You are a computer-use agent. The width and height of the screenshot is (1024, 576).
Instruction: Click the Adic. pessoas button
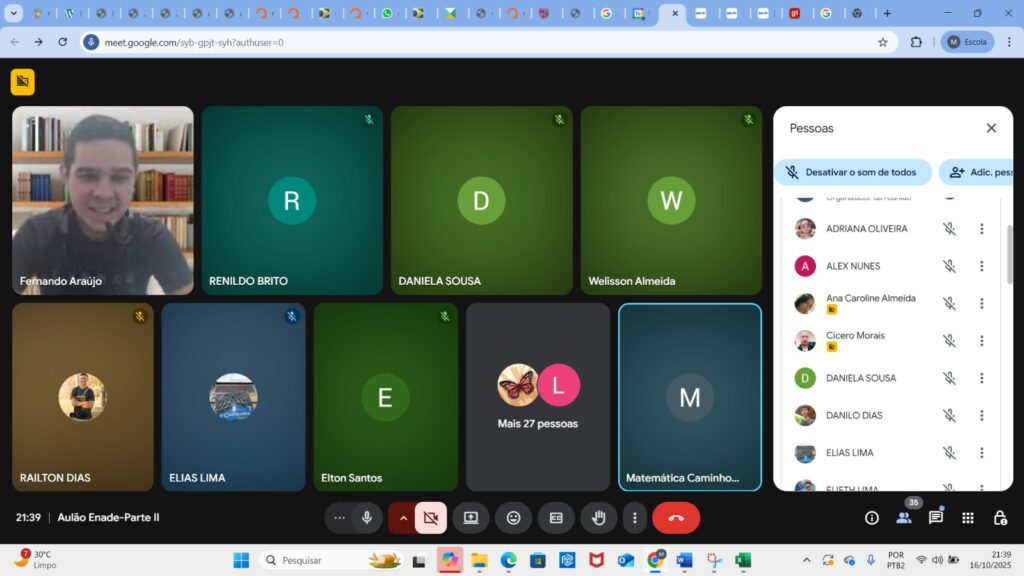(979, 172)
